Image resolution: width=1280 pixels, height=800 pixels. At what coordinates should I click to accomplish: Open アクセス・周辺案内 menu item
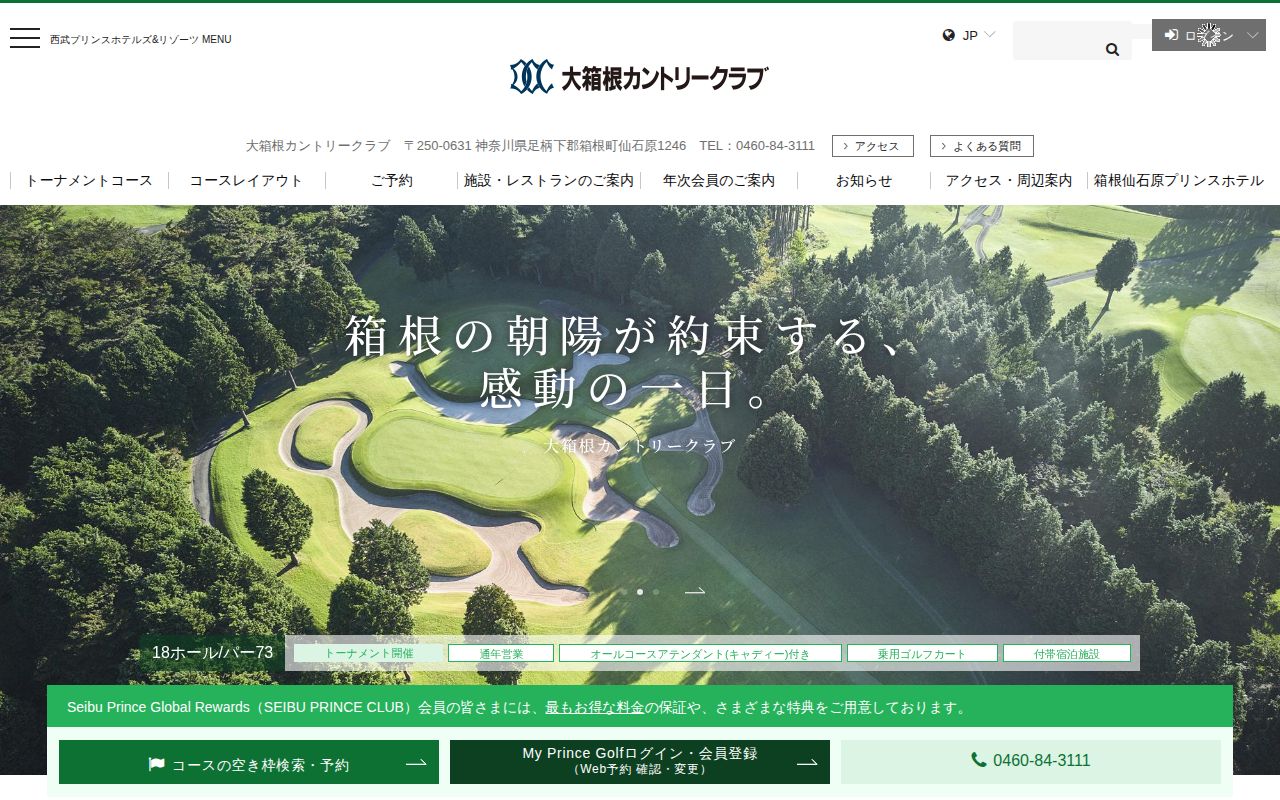coord(1009,181)
